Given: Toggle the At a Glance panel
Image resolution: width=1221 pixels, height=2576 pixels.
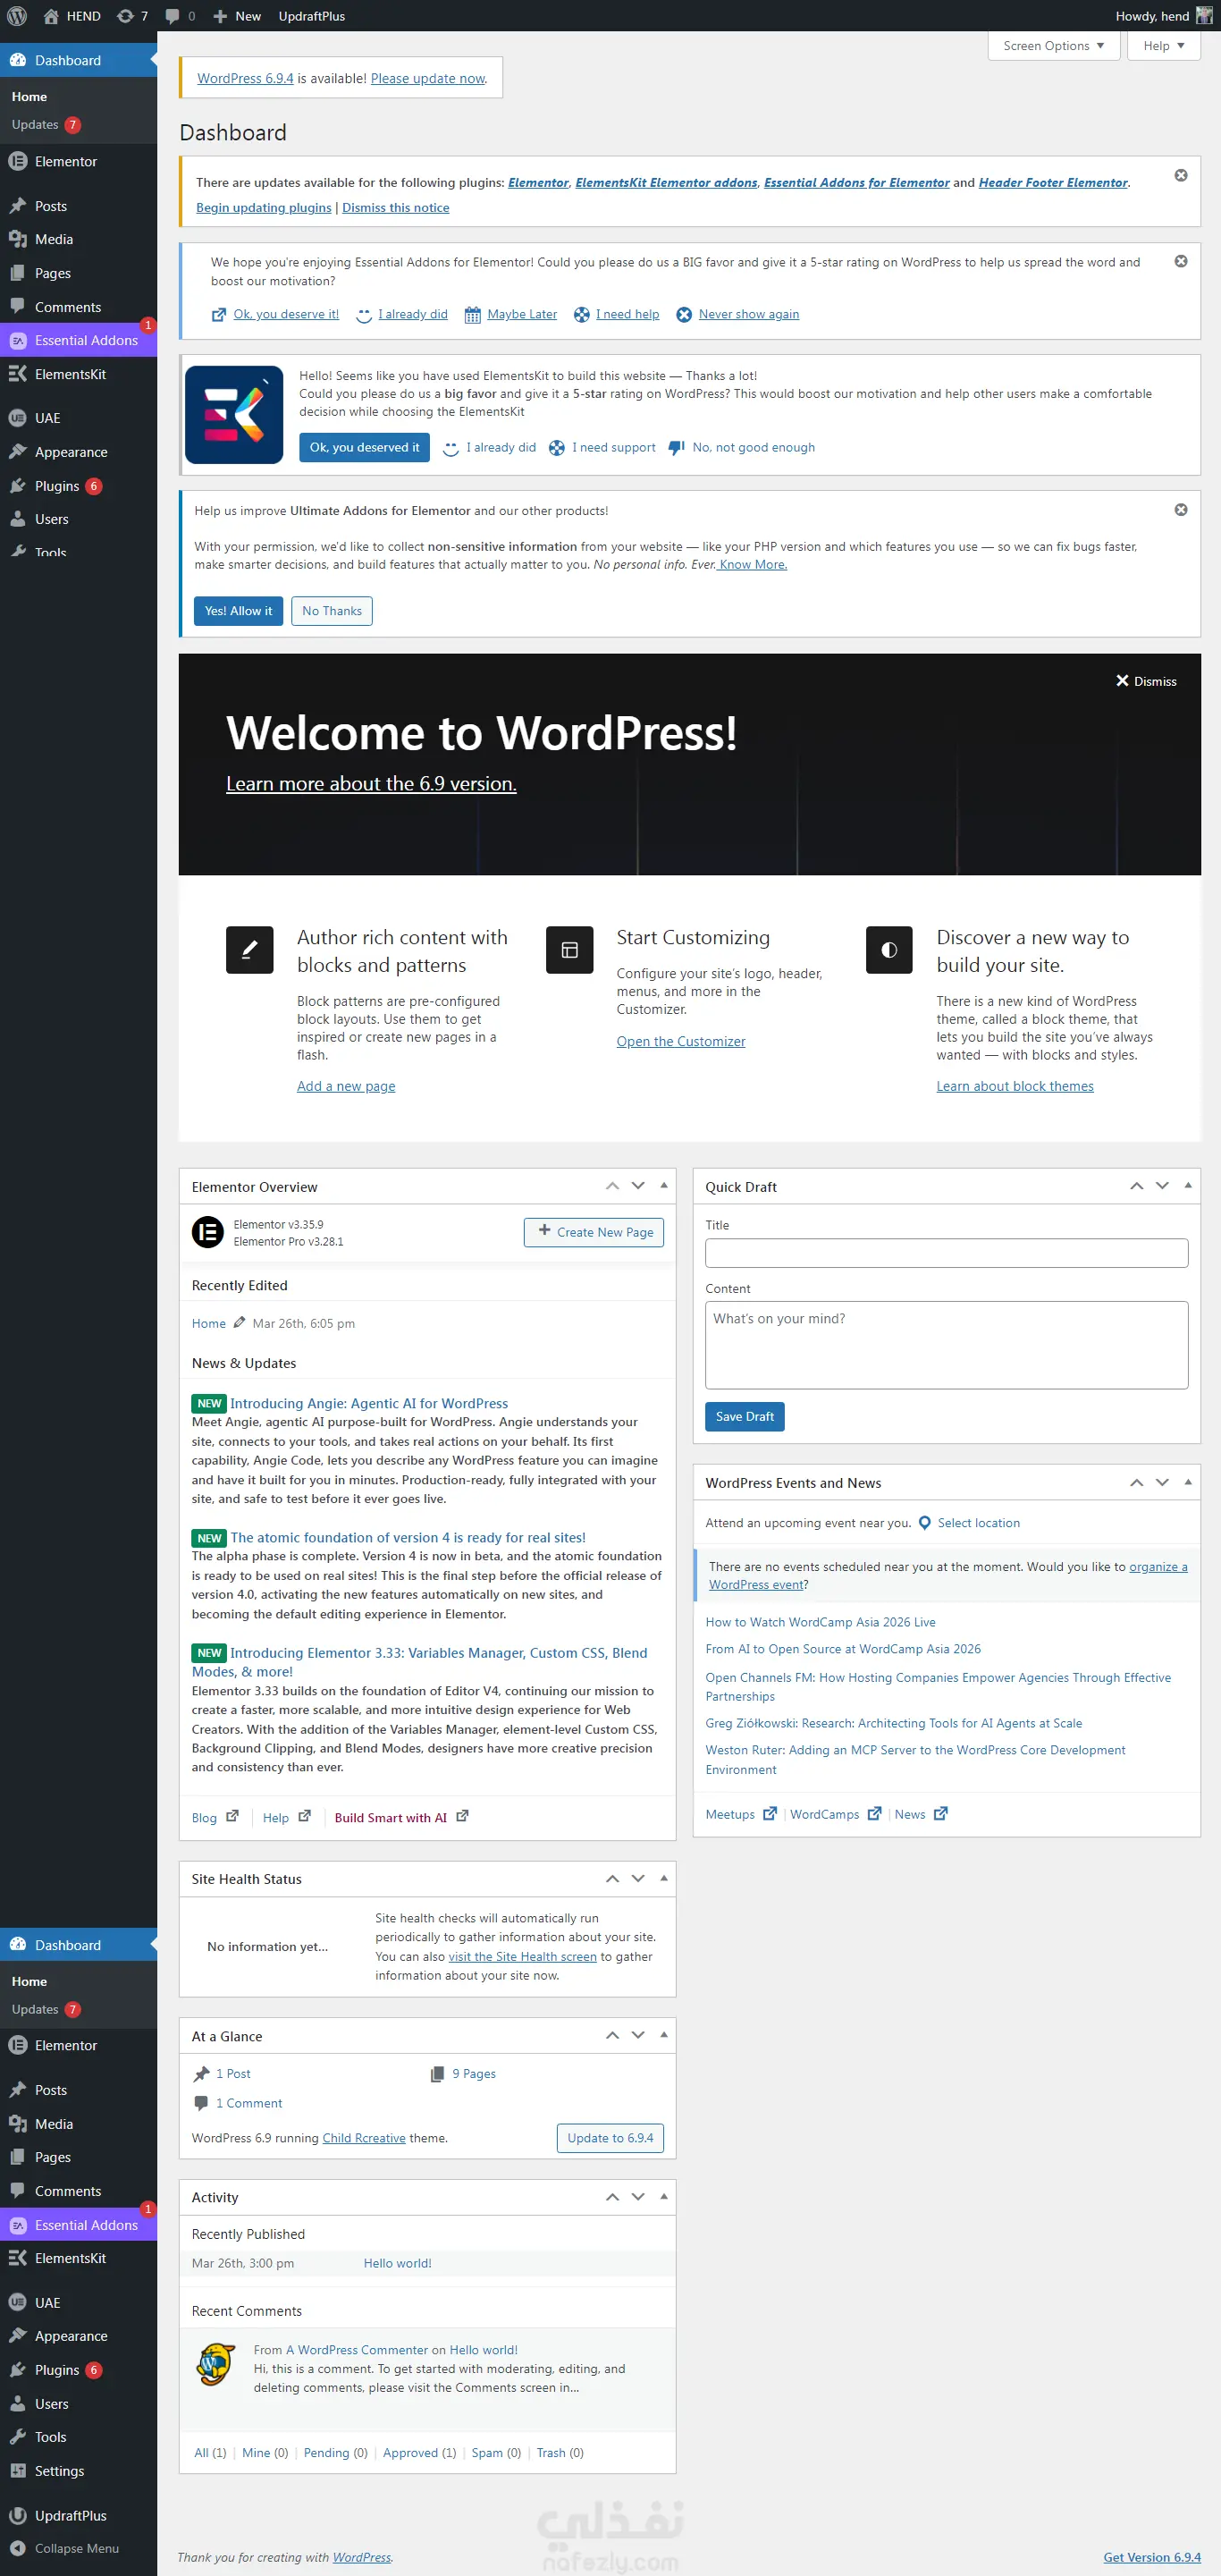Looking at the screenshot, I should click(x=664, y=2036).
